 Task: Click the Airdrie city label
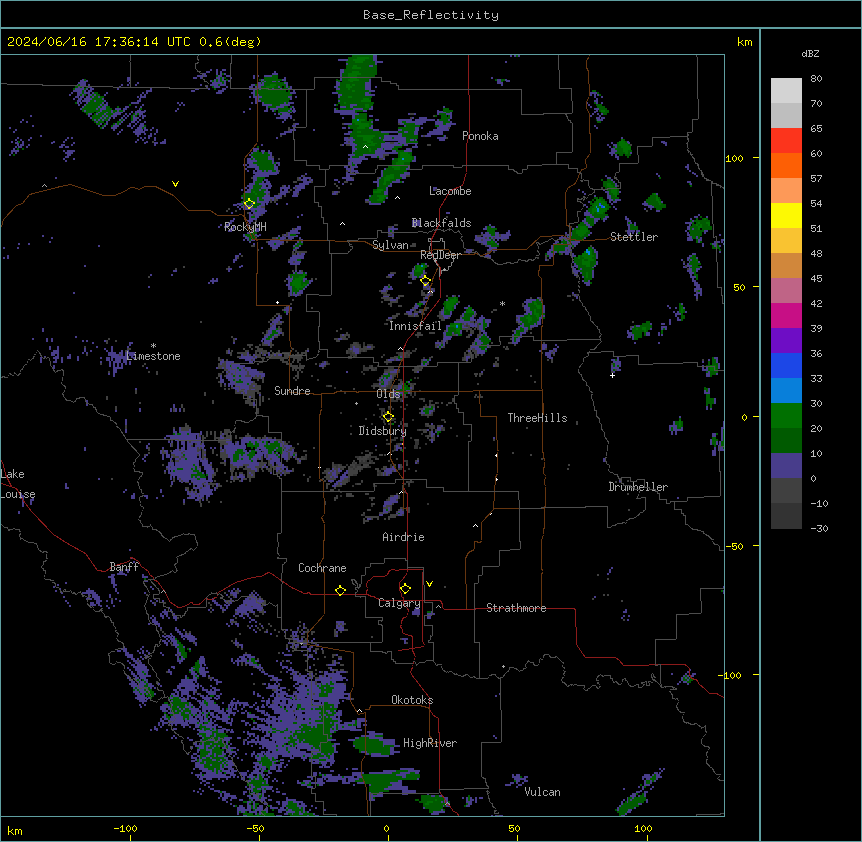(x=403, y=537)
